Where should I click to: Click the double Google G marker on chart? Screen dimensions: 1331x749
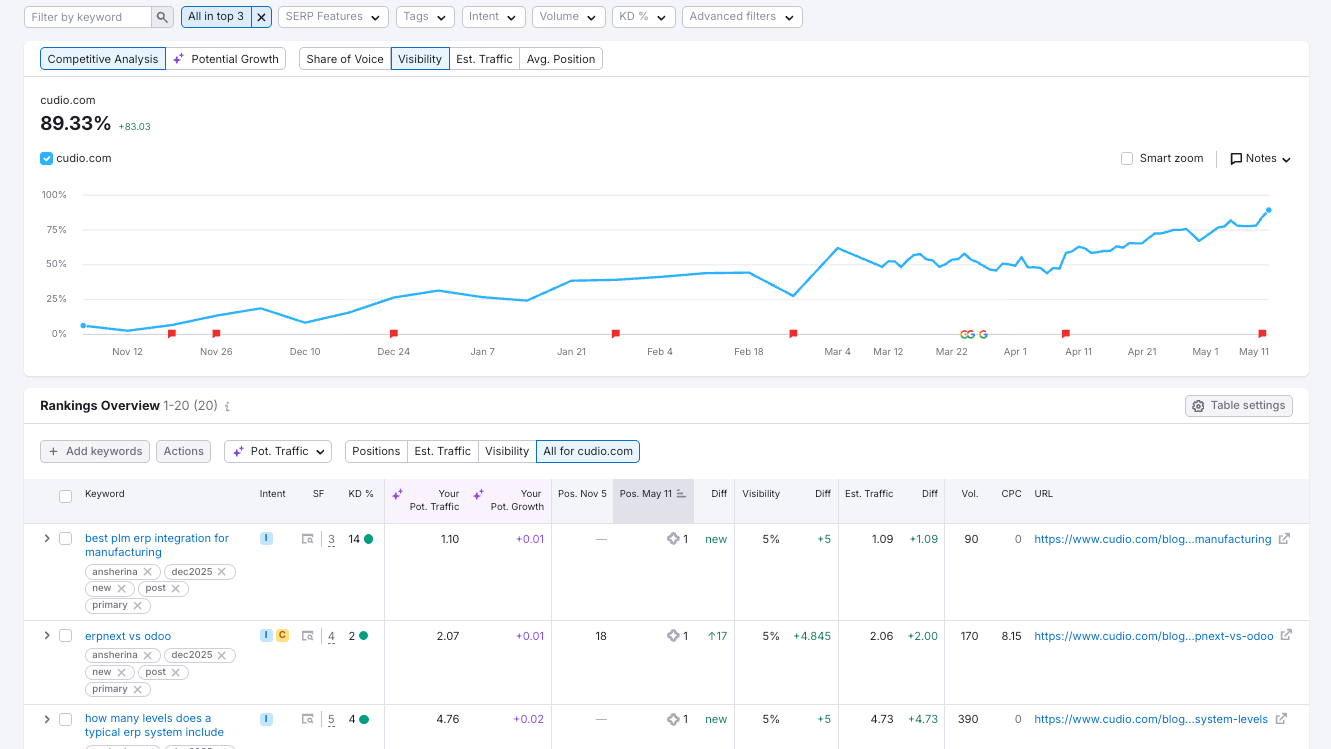click(x=967, y=335)
